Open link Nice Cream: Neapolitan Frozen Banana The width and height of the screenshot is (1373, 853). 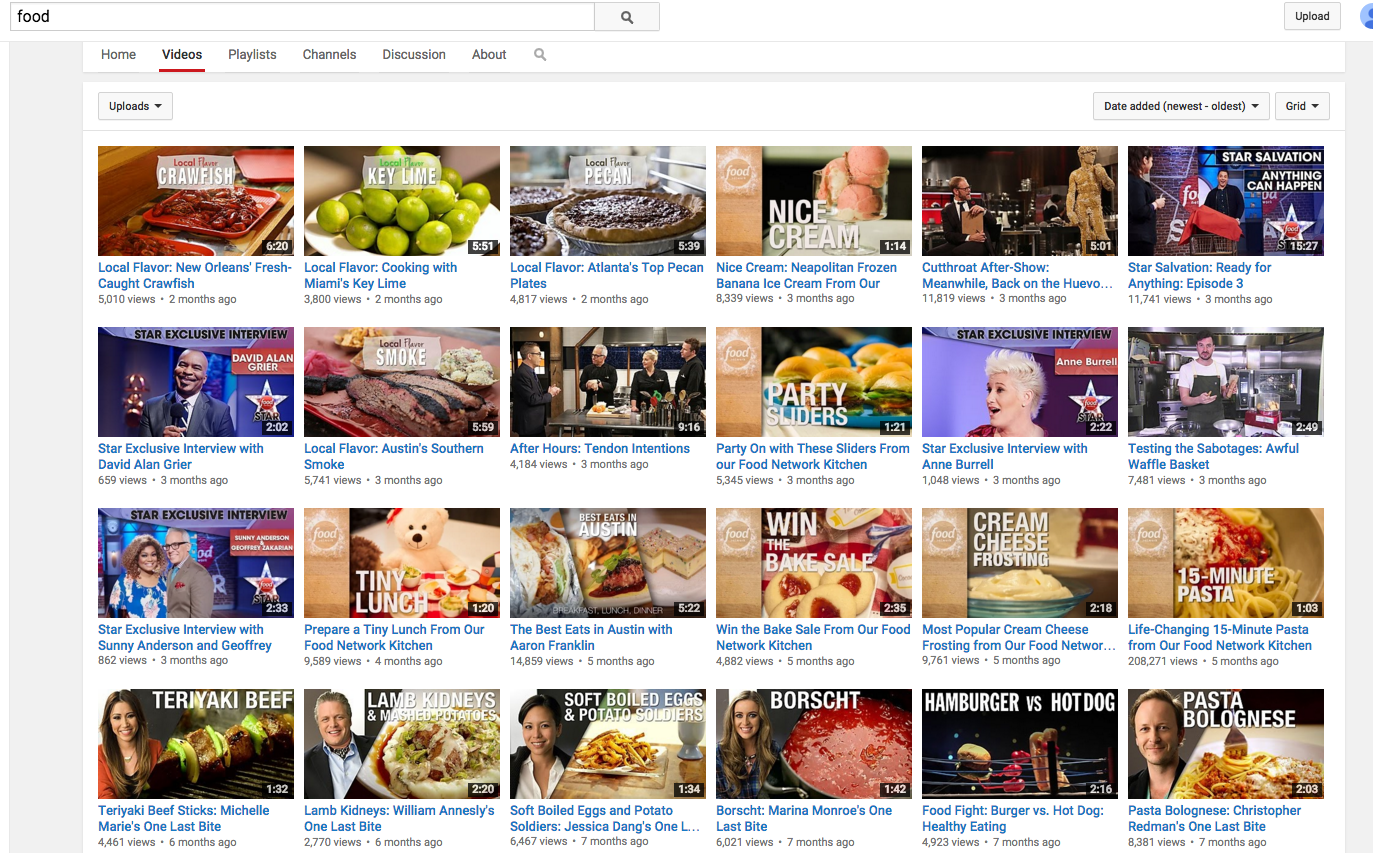806,276
